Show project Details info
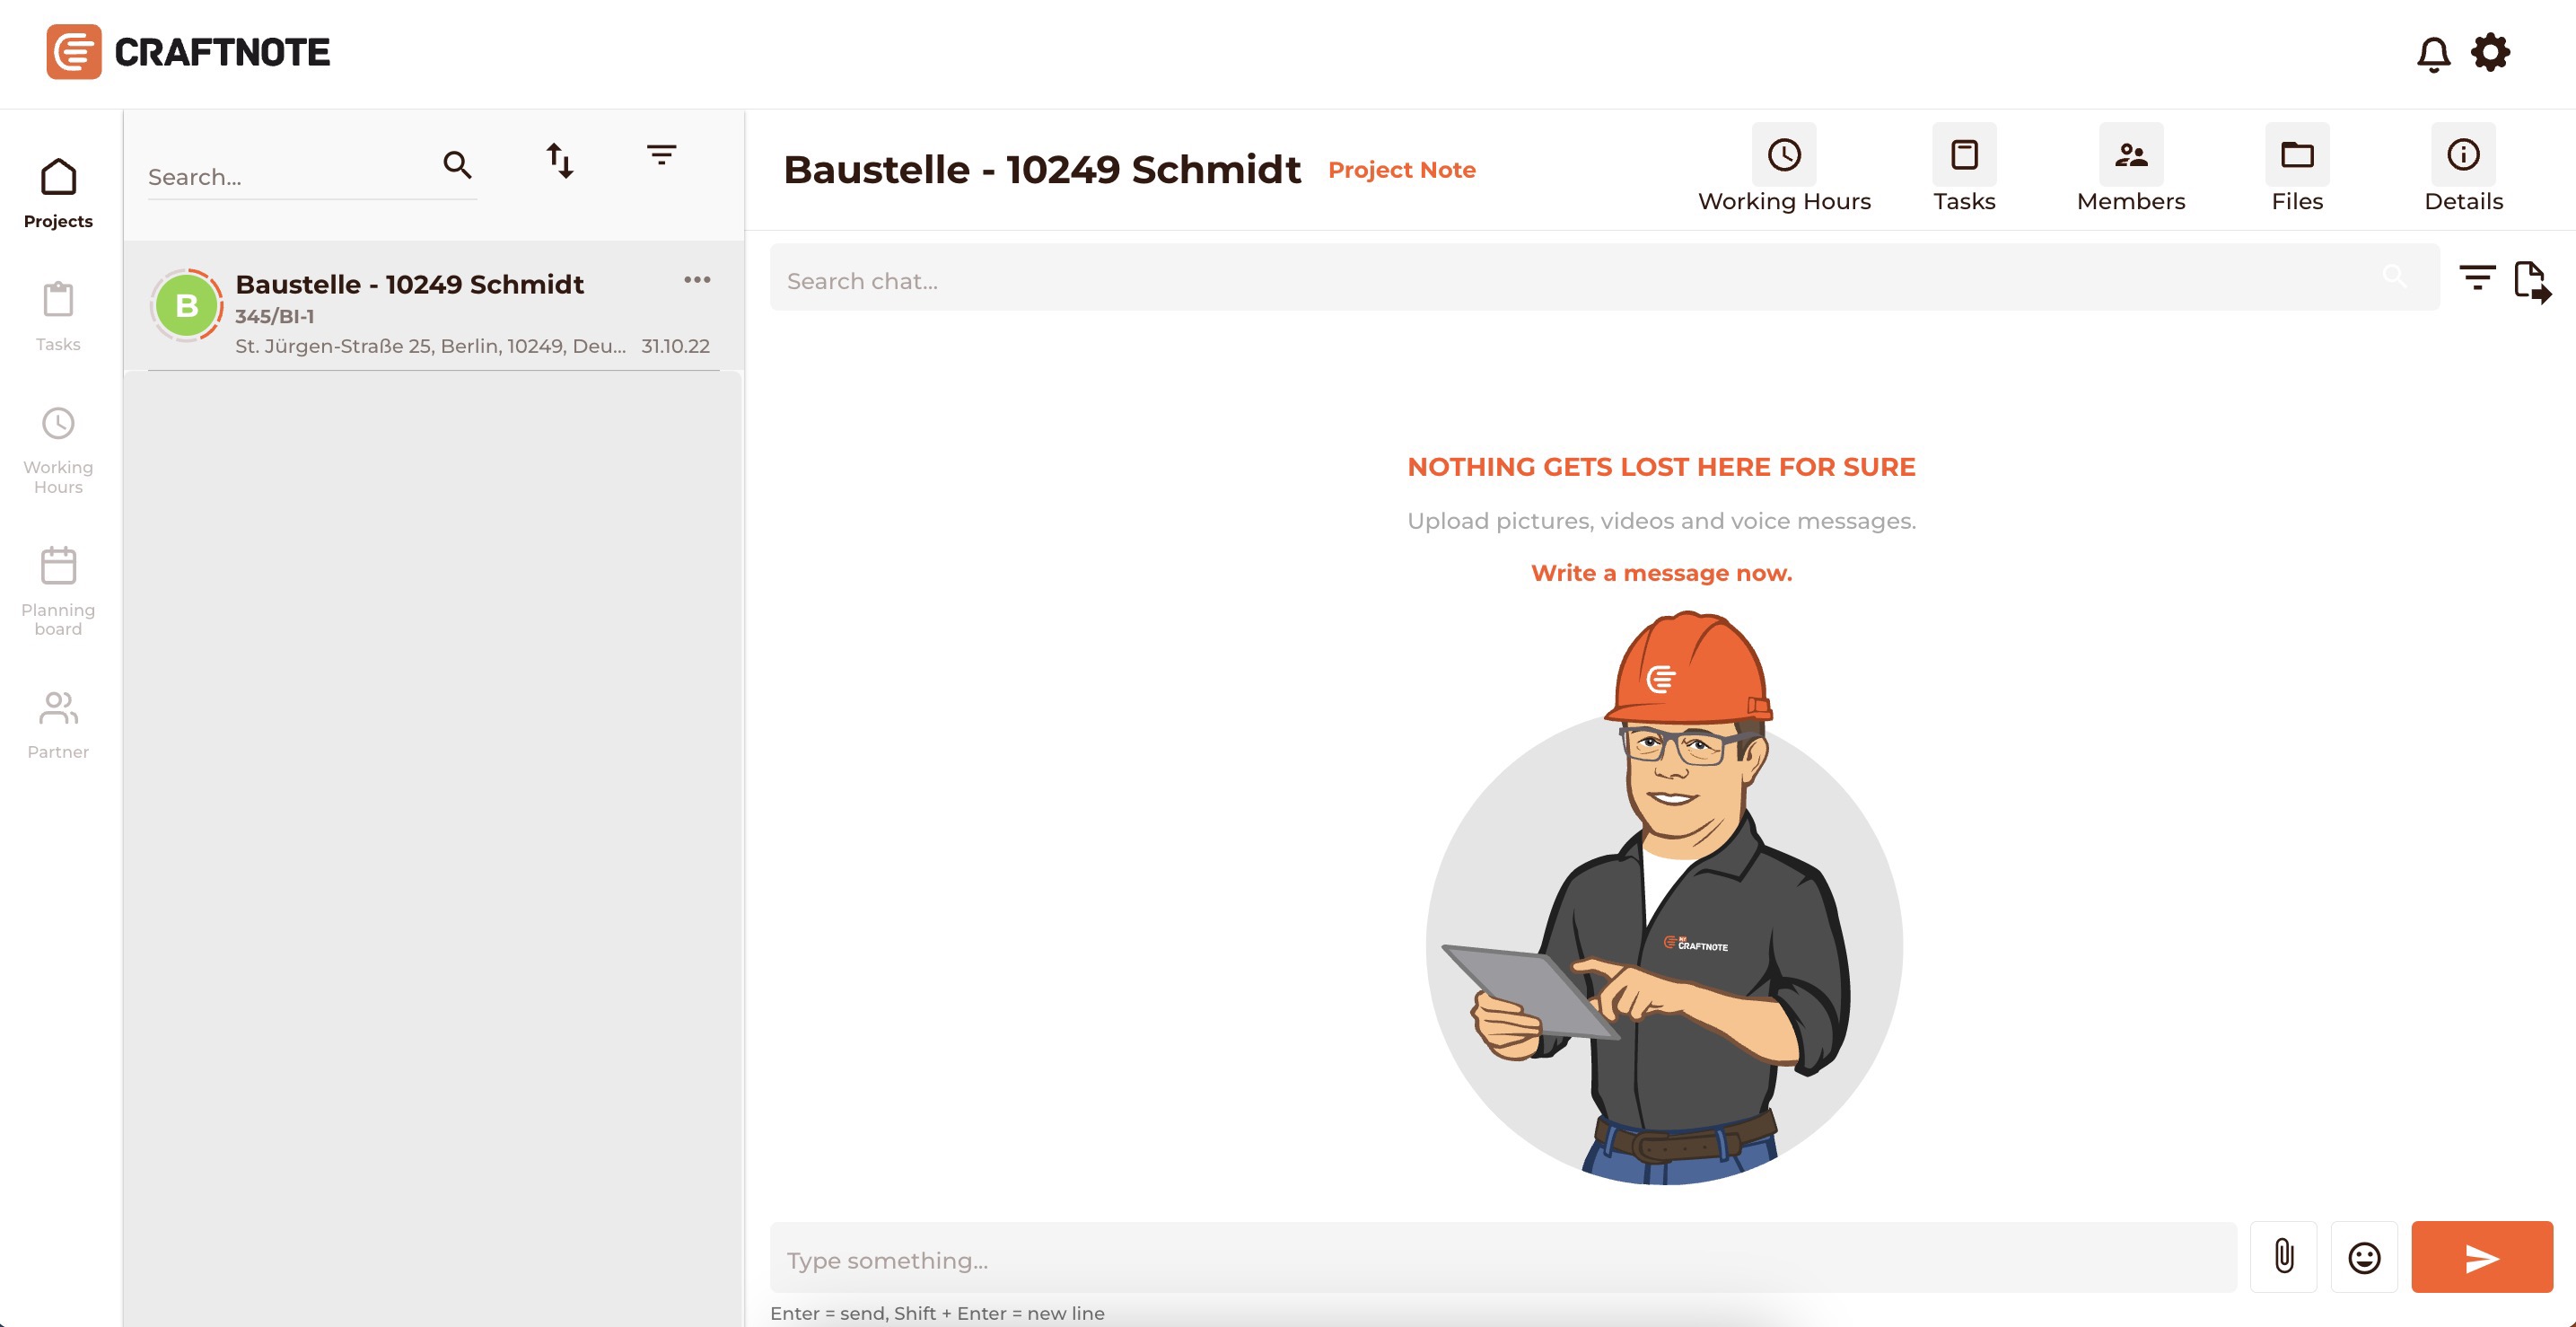The height and width of the screenshot is (1327, 2576). click(x=2463, y=169)
